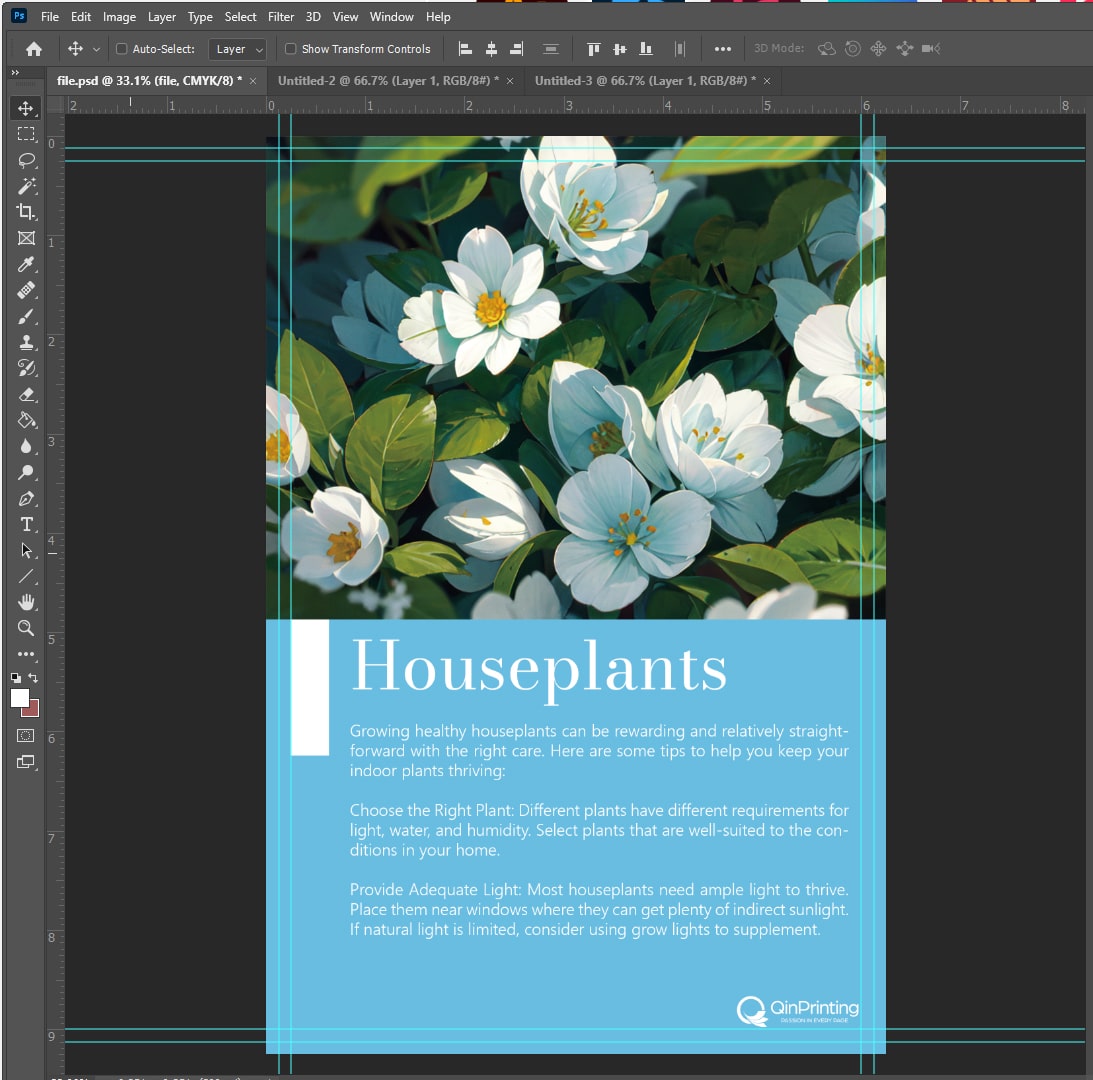Close the Untitled-3 document tab
The image size is (1093, 1080).
767,81
